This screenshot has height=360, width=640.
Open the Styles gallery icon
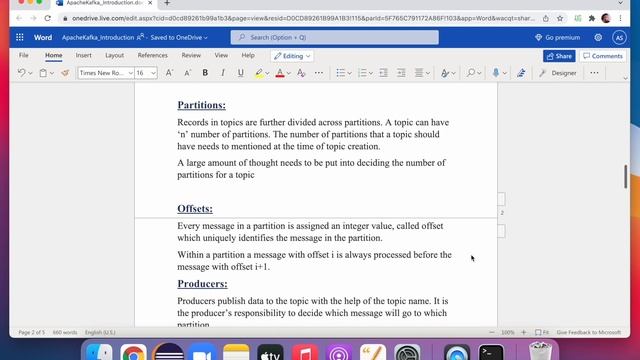click(x=445, y=73)
